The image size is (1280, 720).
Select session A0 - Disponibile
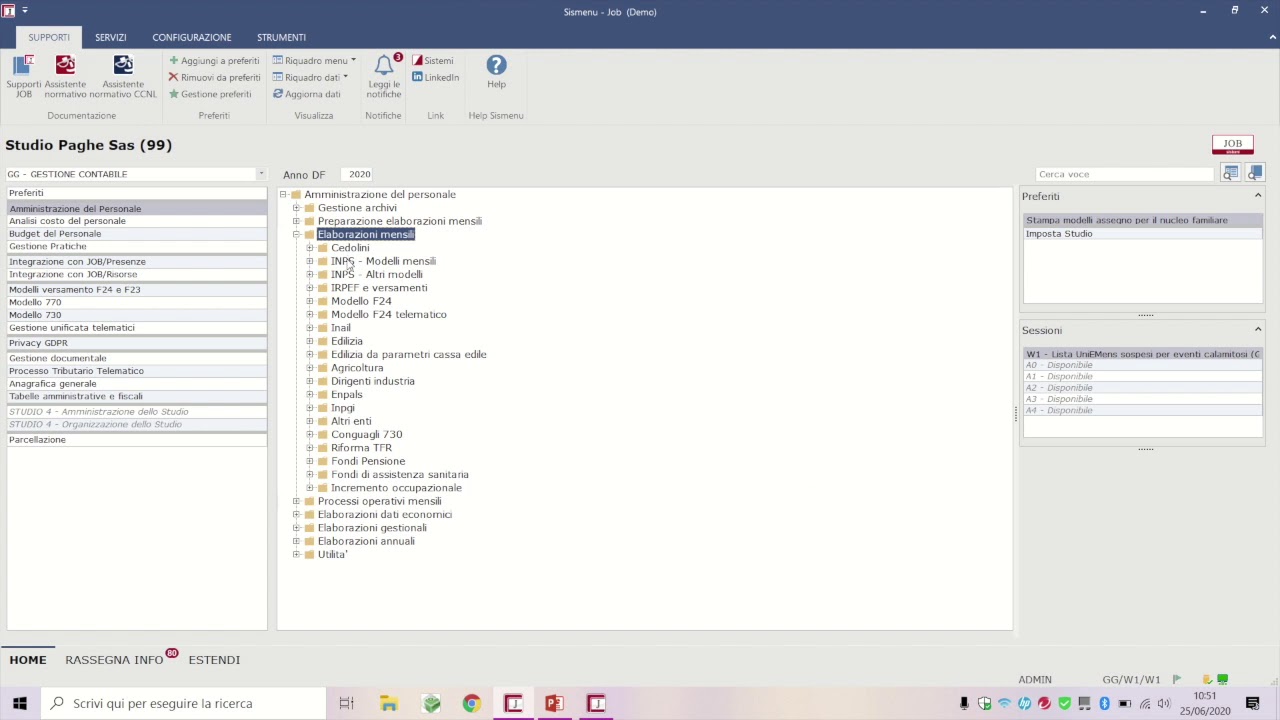coord(1142,365)
